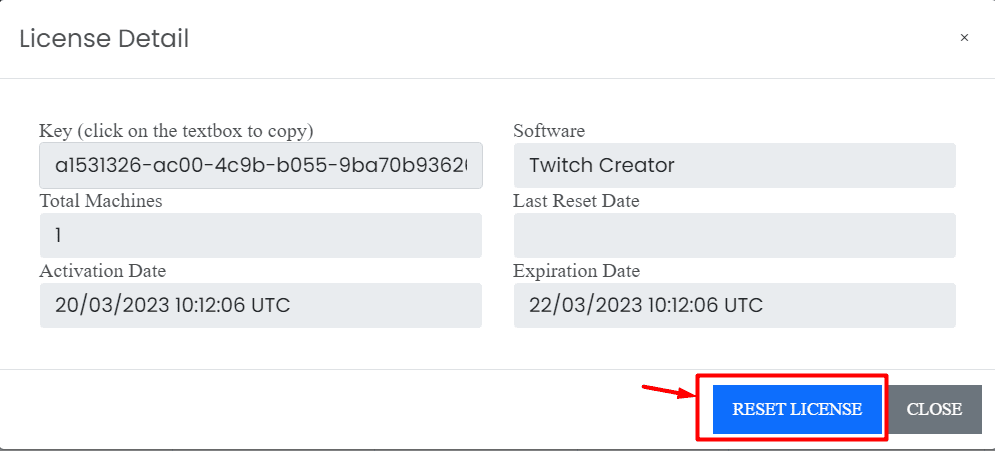Click blank footer space left of the red arrow
The image size is (995, 451).
coord(317,409)
